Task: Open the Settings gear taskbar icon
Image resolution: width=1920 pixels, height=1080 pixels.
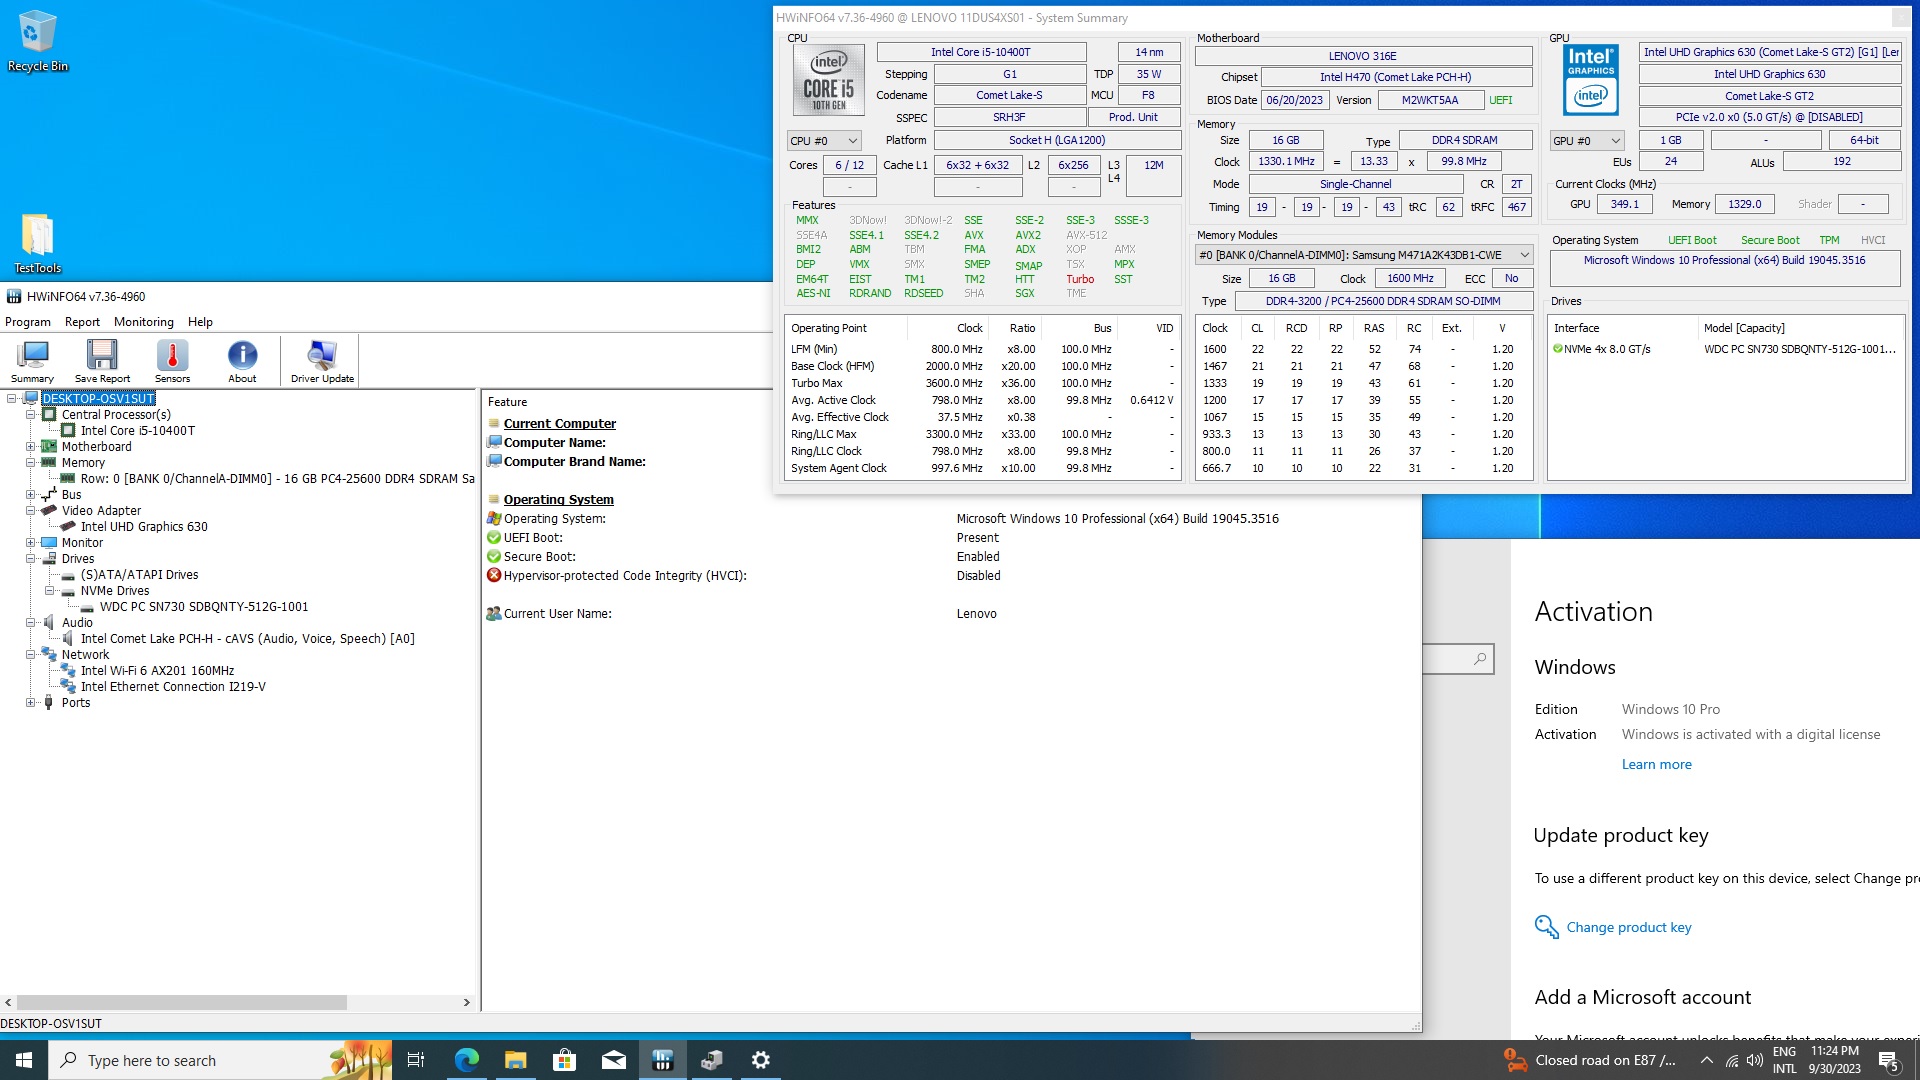Action: (761, 1060)
